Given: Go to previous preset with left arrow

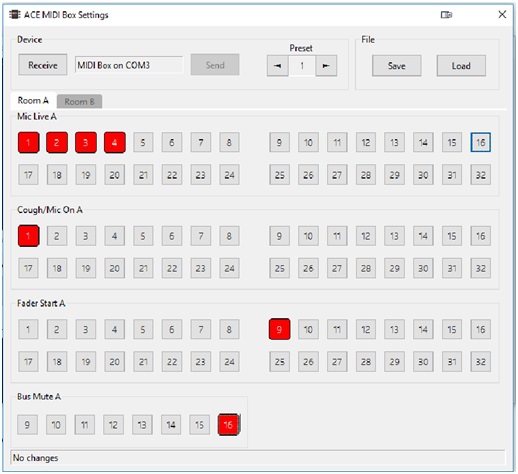Looking at the screenshot, I should pyautogui.click(x=277, y=66).
